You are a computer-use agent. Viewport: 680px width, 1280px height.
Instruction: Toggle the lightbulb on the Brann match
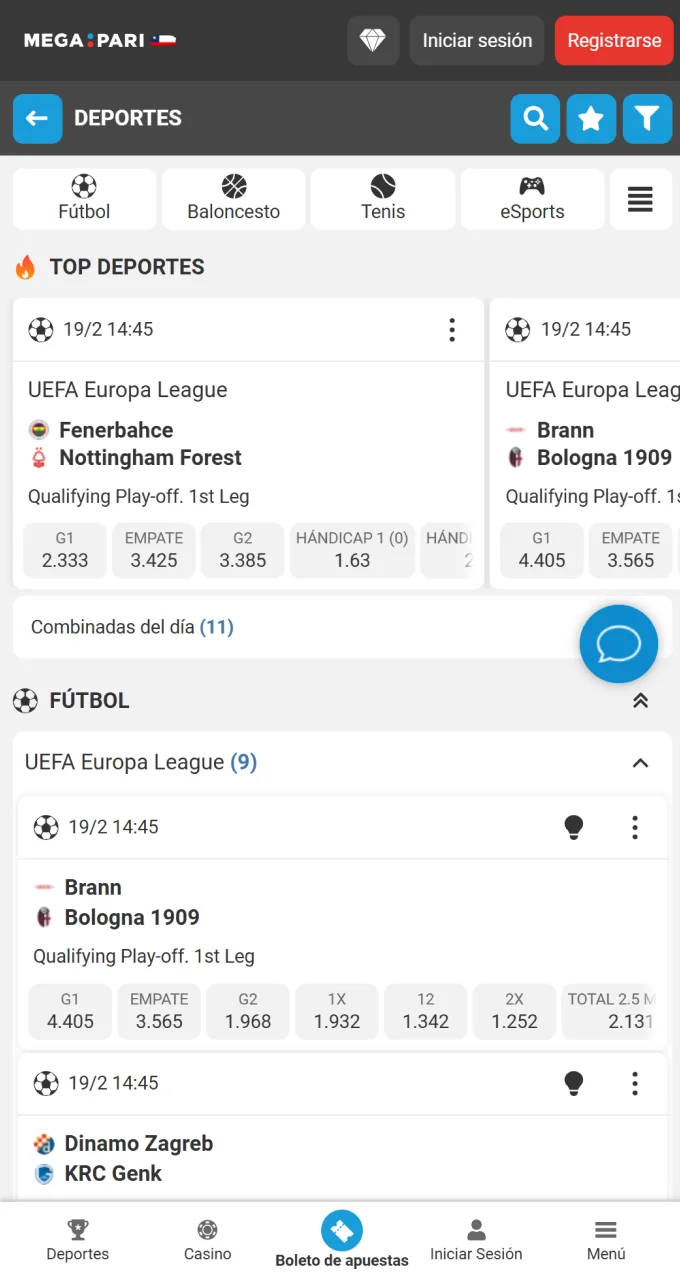point(574,827)
